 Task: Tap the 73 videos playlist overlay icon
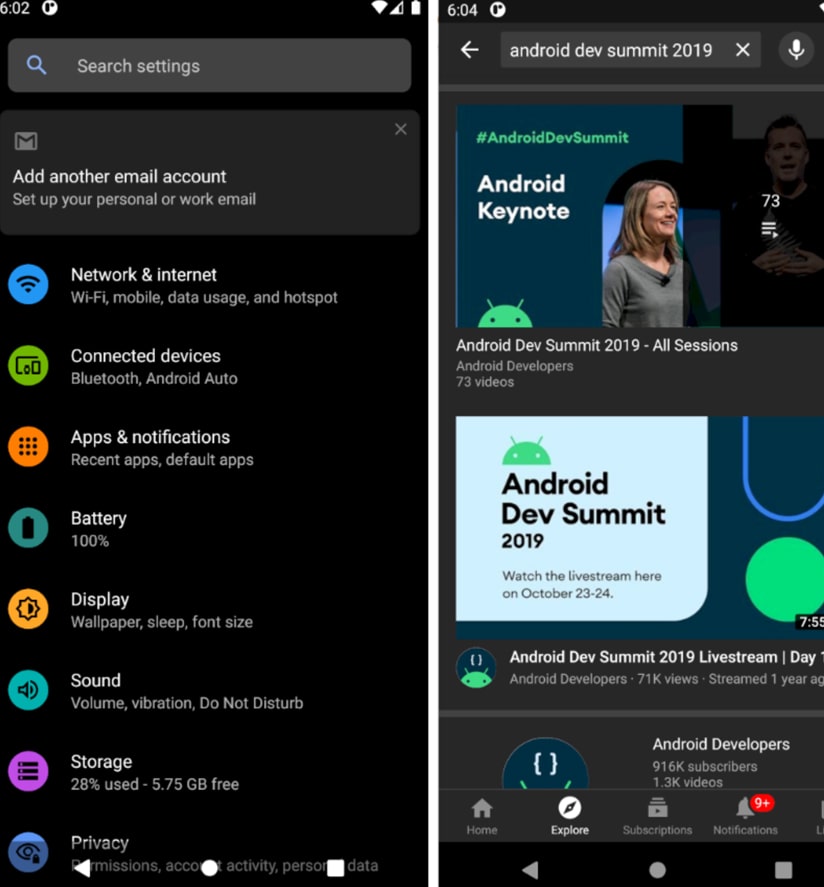(770, 230)
